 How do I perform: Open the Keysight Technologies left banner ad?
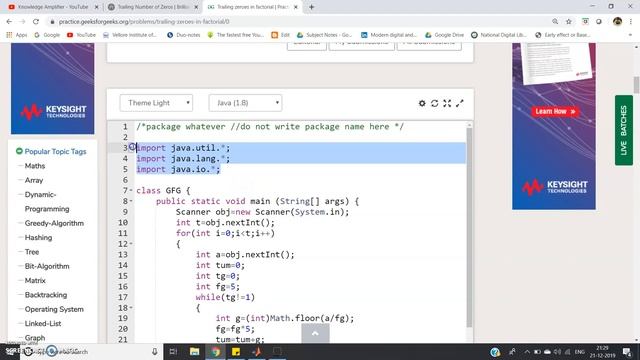(53, 89)
